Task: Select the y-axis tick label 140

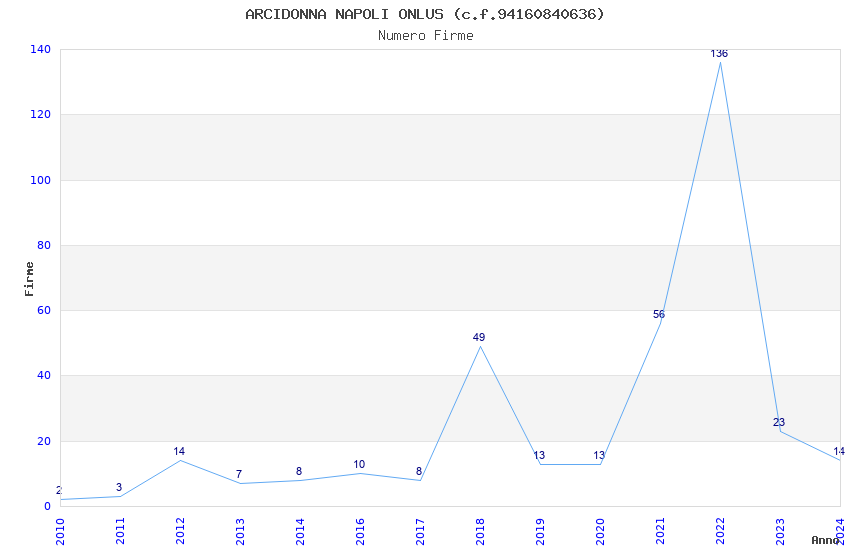Action: tap(41, 49)
